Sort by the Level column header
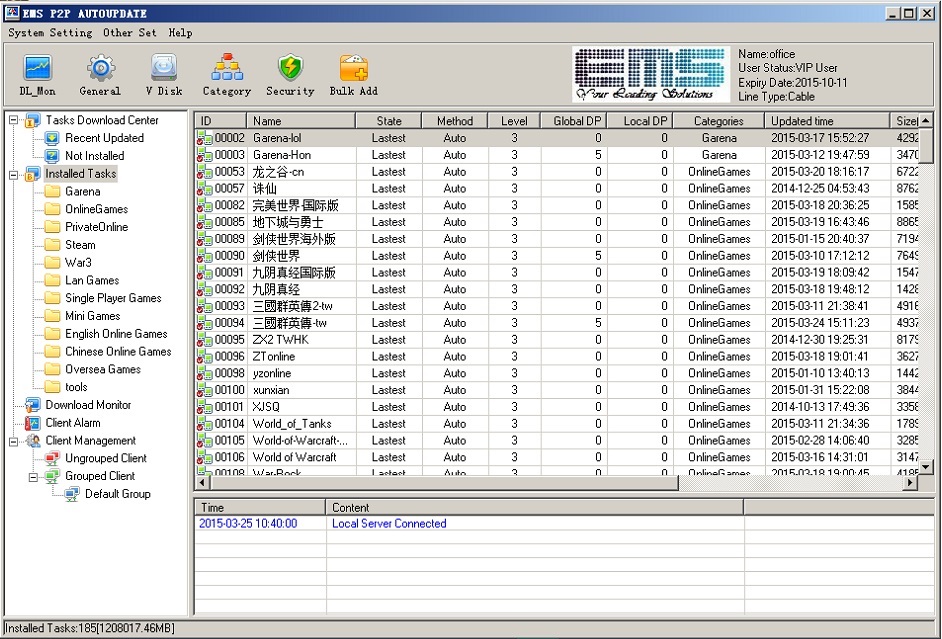Image resolution: width=942 pixels, height=639 pixels. click(514, 121)
